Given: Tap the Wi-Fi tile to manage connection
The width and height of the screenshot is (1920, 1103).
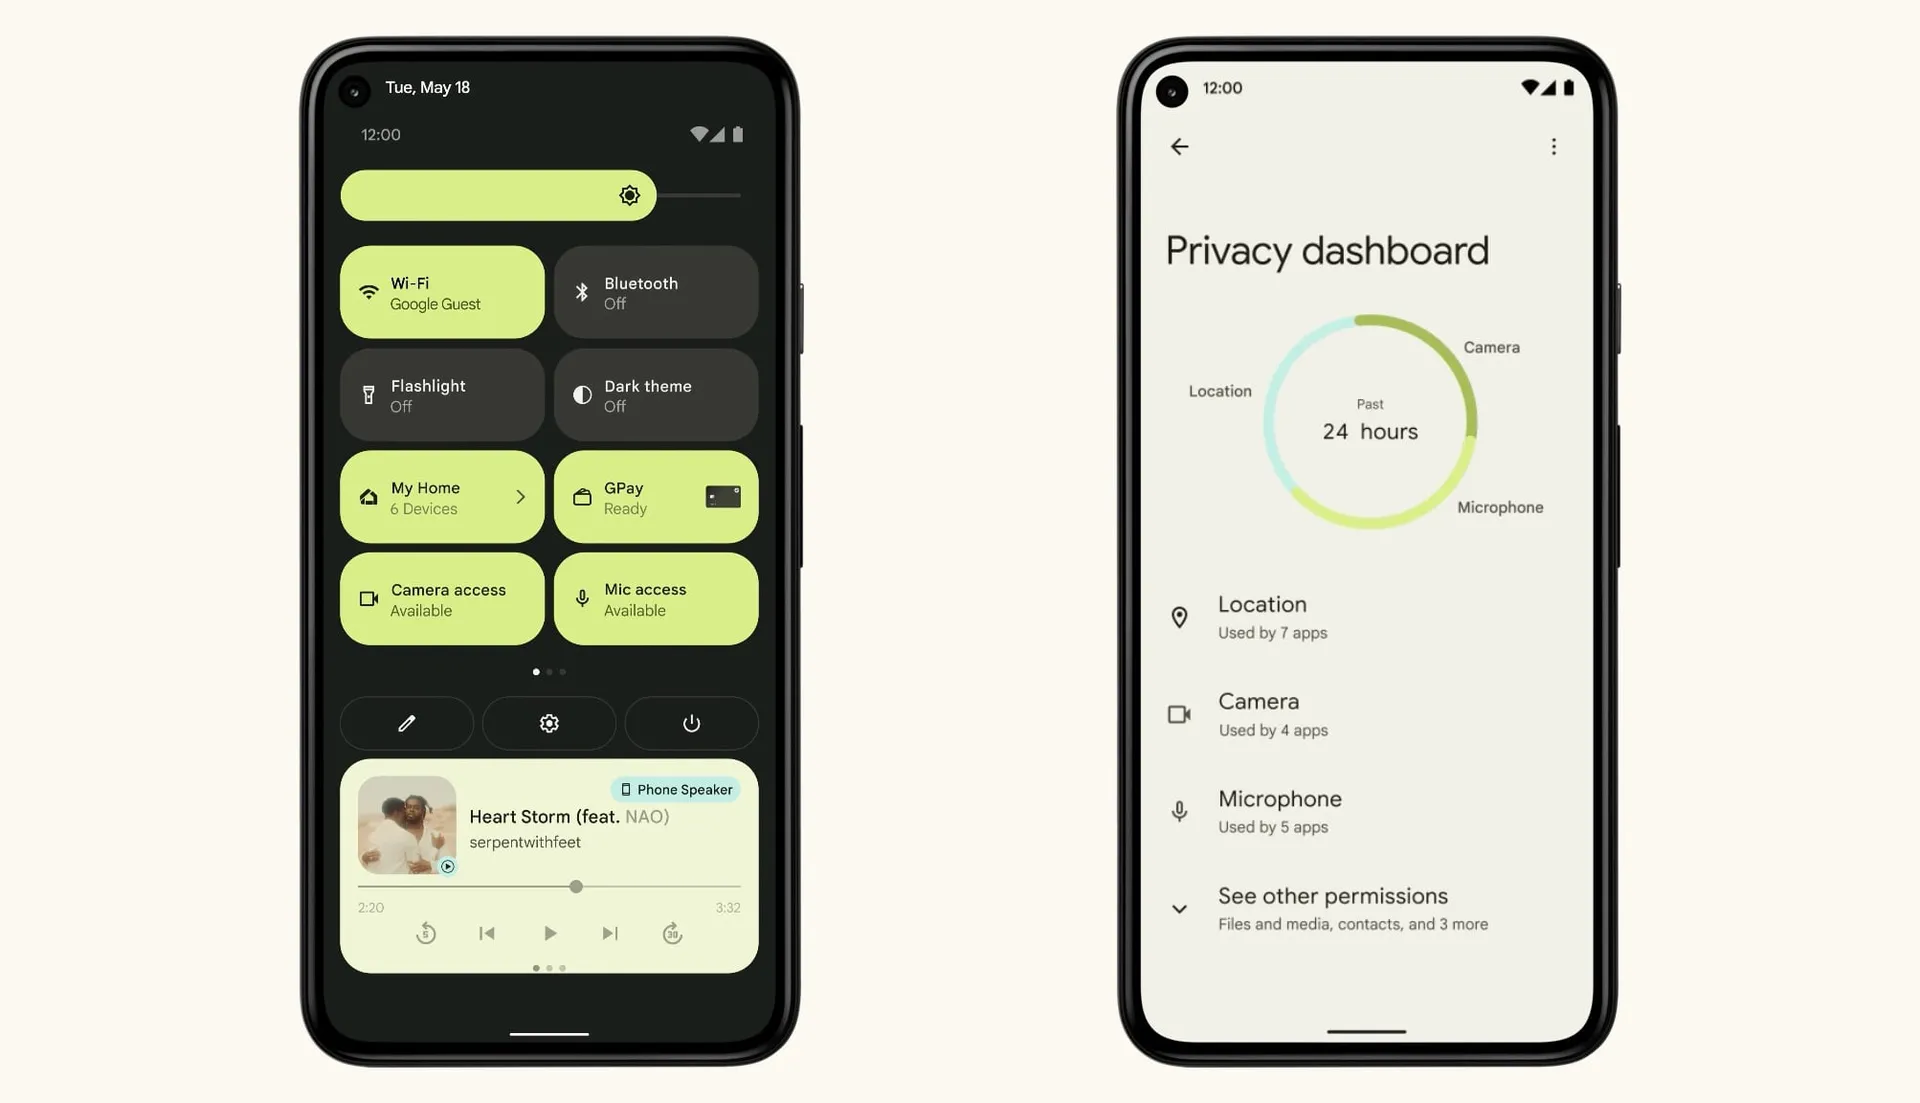Looking at the screenshot, I should coord(442,292).
